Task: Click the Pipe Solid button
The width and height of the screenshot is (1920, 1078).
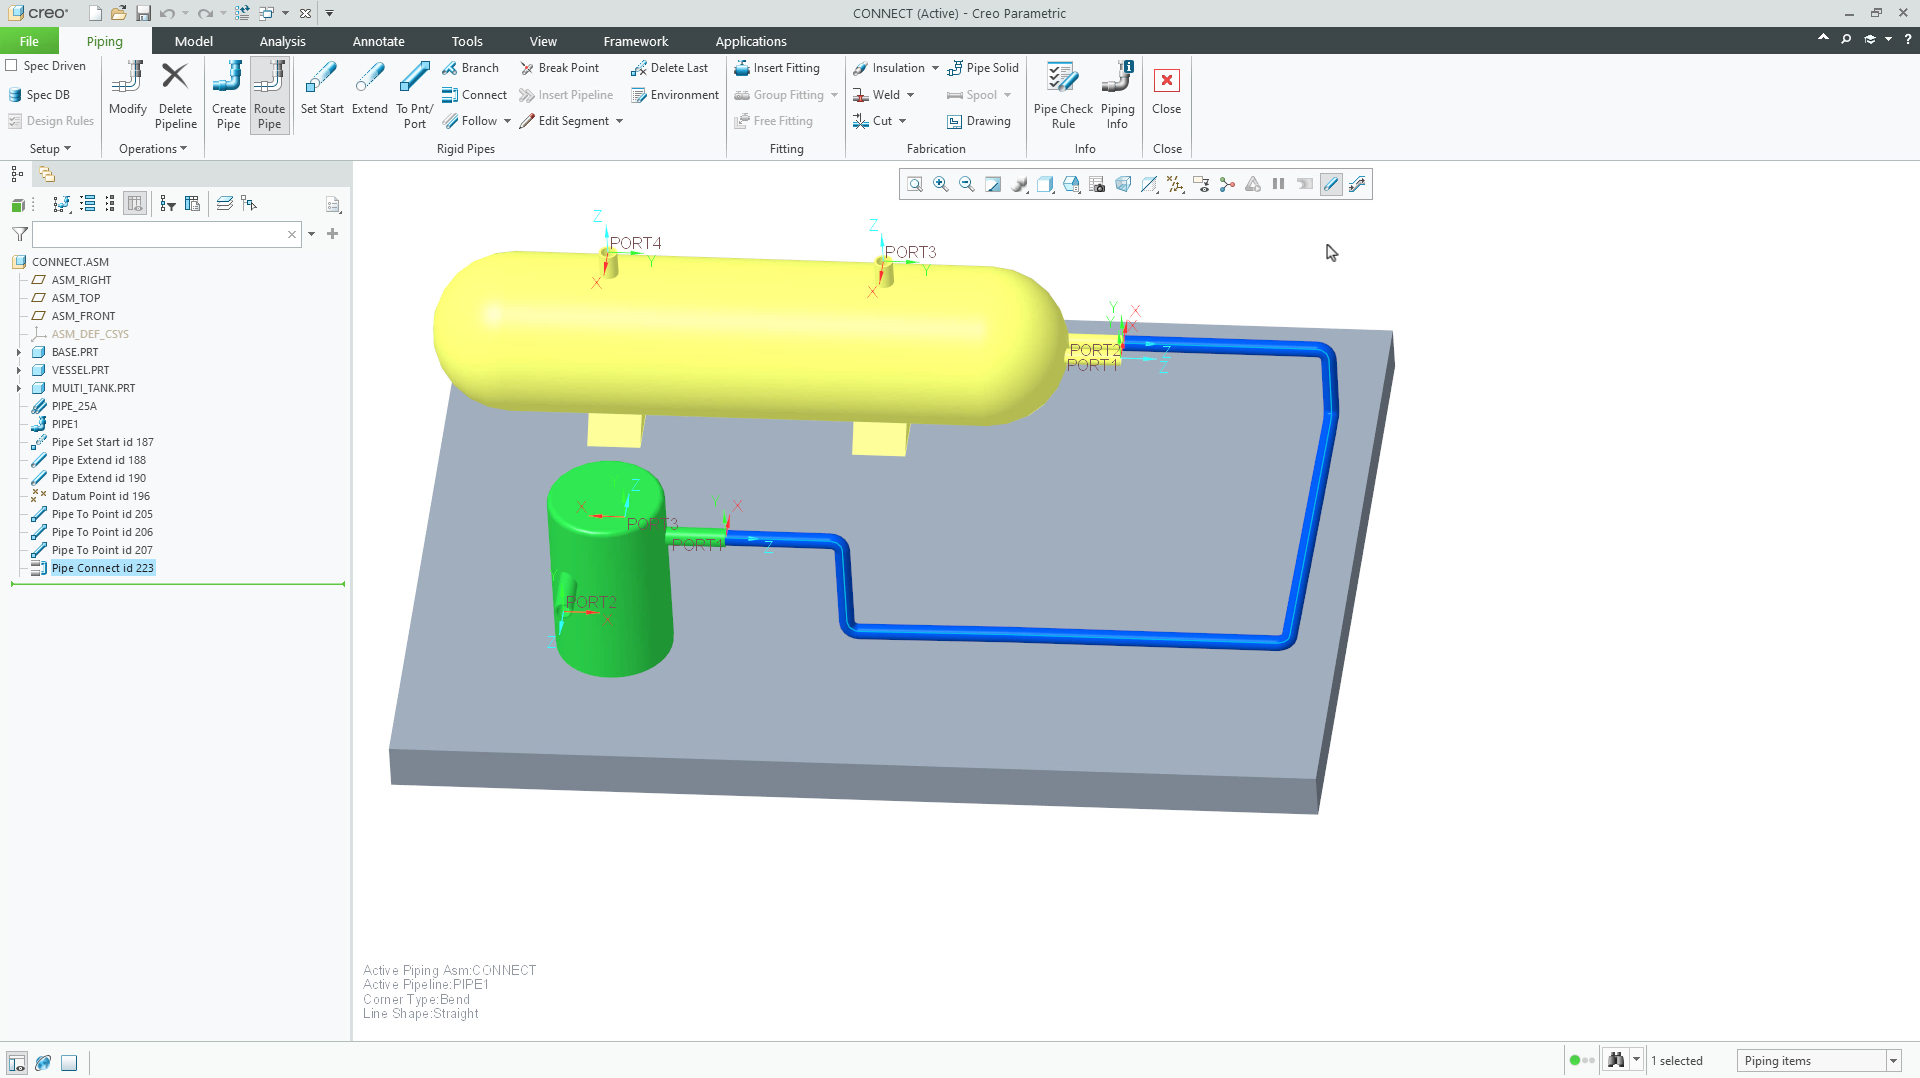Action: pos(983,68)
